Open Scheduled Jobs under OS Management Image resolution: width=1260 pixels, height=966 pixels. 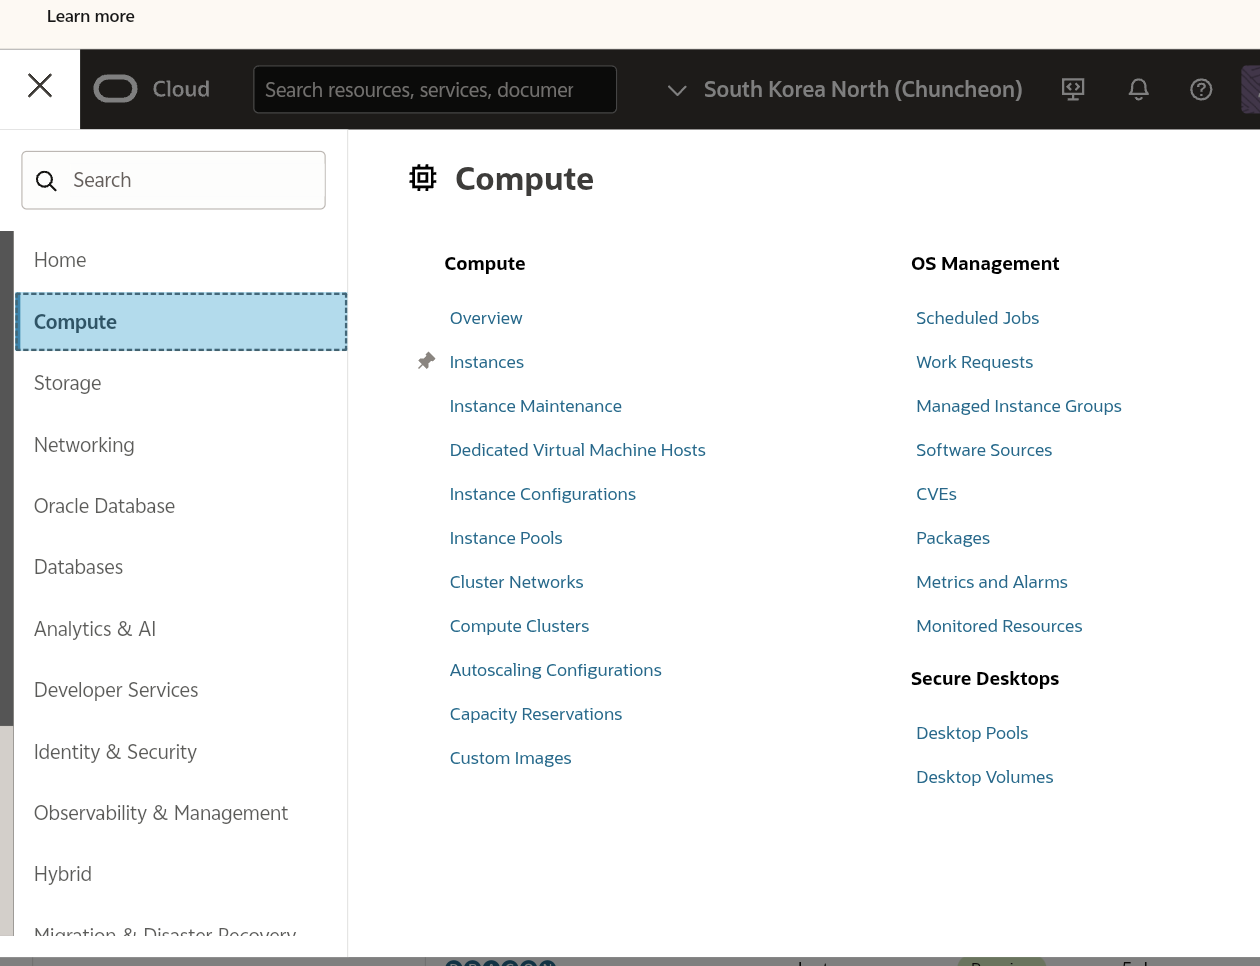point(978,318)
